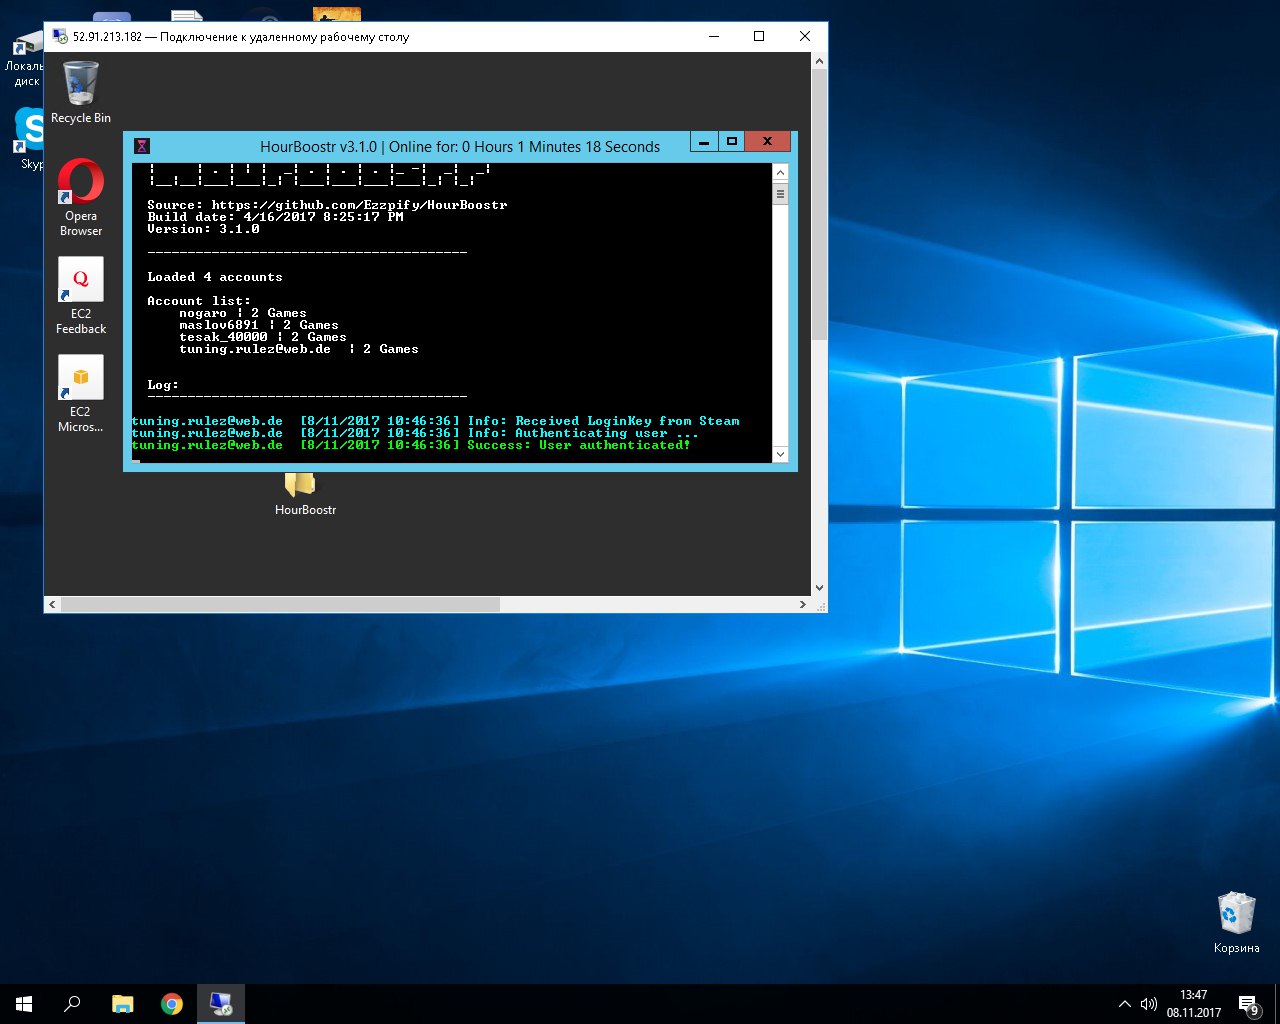Click the 'Success: User authenticated!' log line

pyautogui.click(x=411, y=445)
